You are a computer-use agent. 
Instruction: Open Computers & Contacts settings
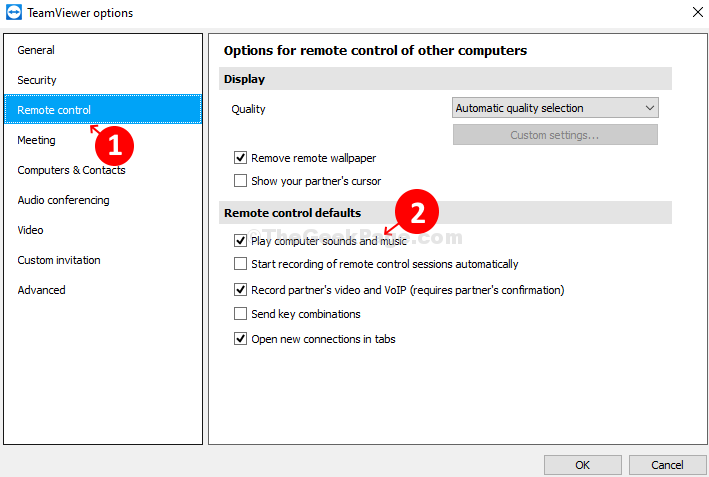[x=103, y=170]
